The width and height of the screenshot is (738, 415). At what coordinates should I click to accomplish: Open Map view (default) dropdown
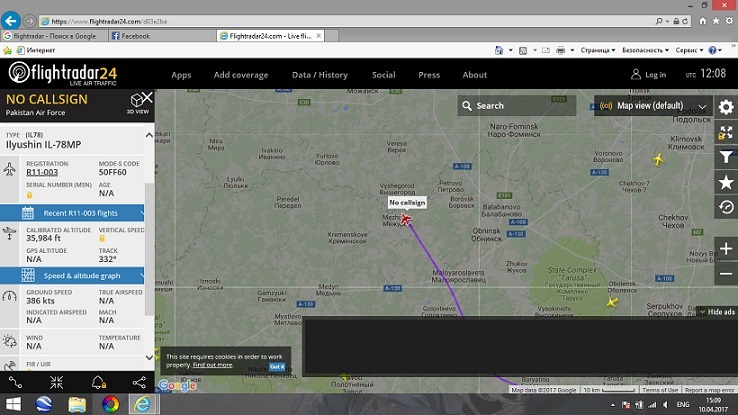click(x=653, y=106)
